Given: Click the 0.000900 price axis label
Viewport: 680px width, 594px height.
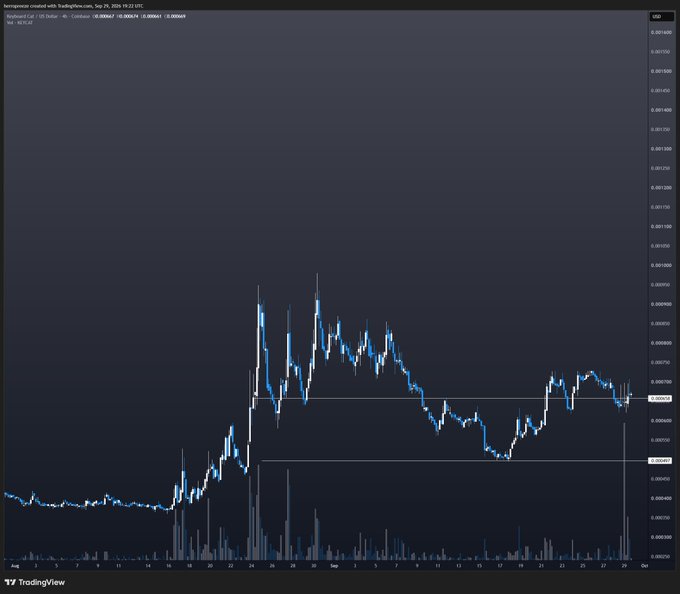Looking at the screenshot, I should 661,304.
